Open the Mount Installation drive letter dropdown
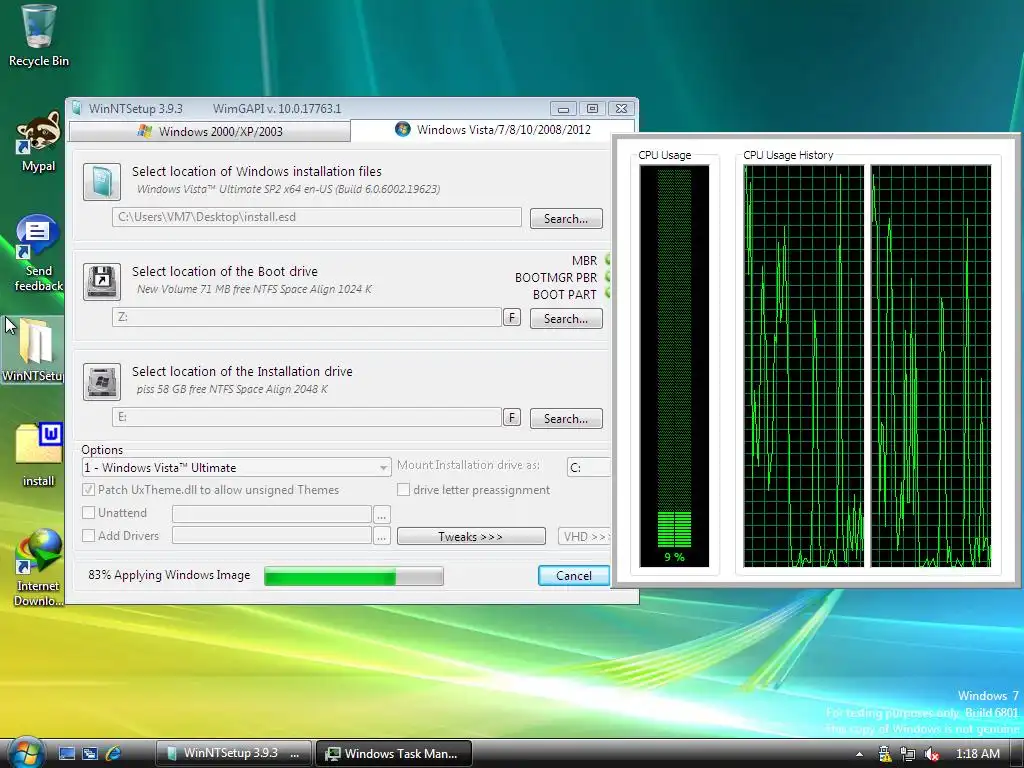 click(x=588, y=468)
